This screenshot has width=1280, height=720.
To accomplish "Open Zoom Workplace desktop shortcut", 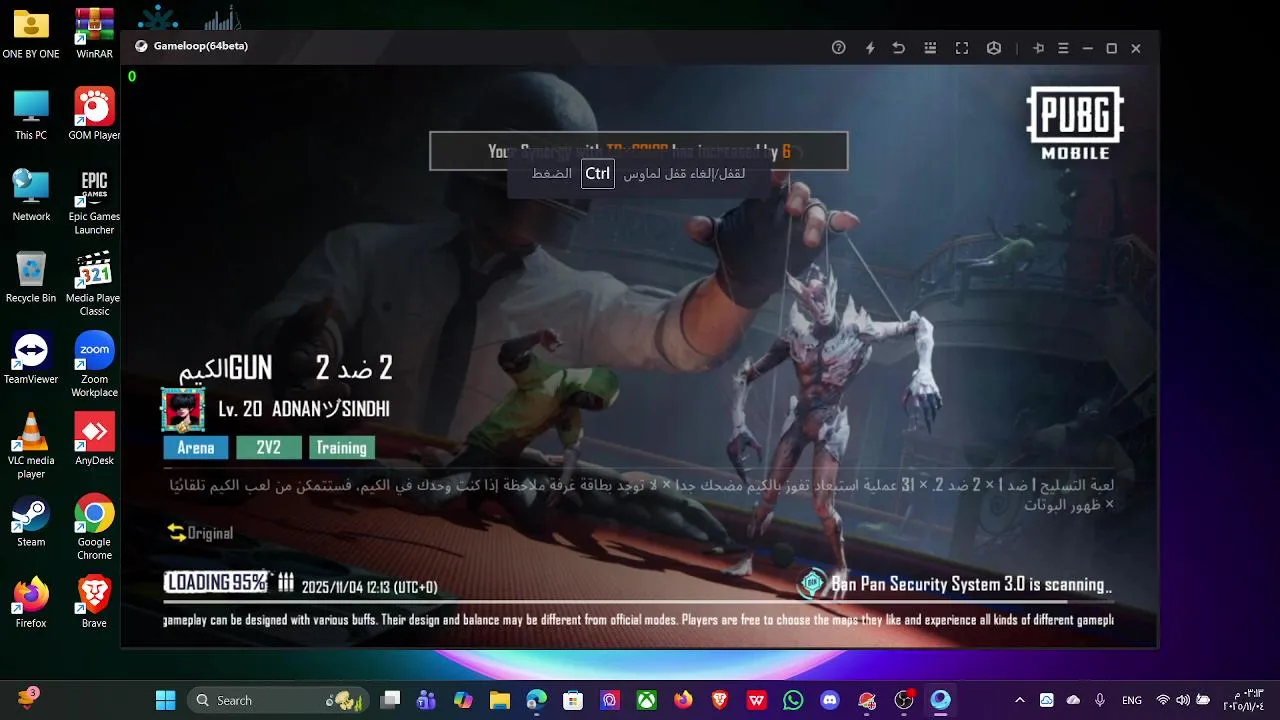I will (94, 365).
